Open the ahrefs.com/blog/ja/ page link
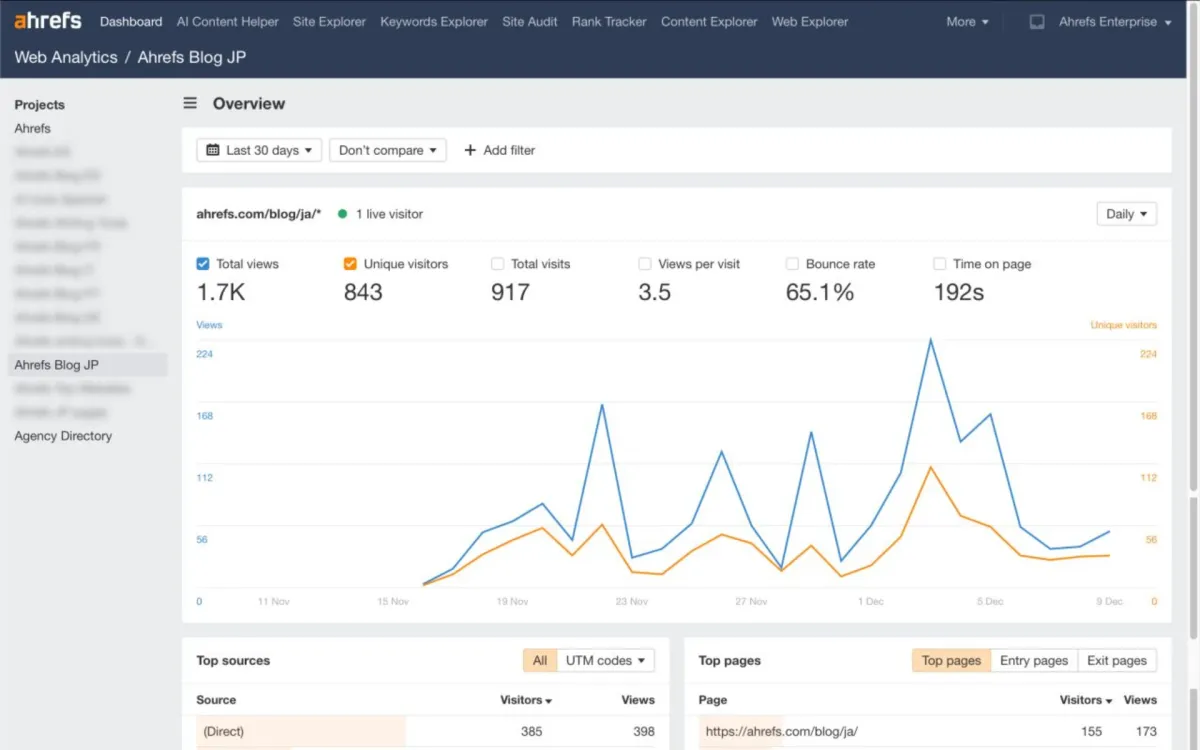Screen dimensions: 1200x750 pyautogui.click(x=781, y=731)
